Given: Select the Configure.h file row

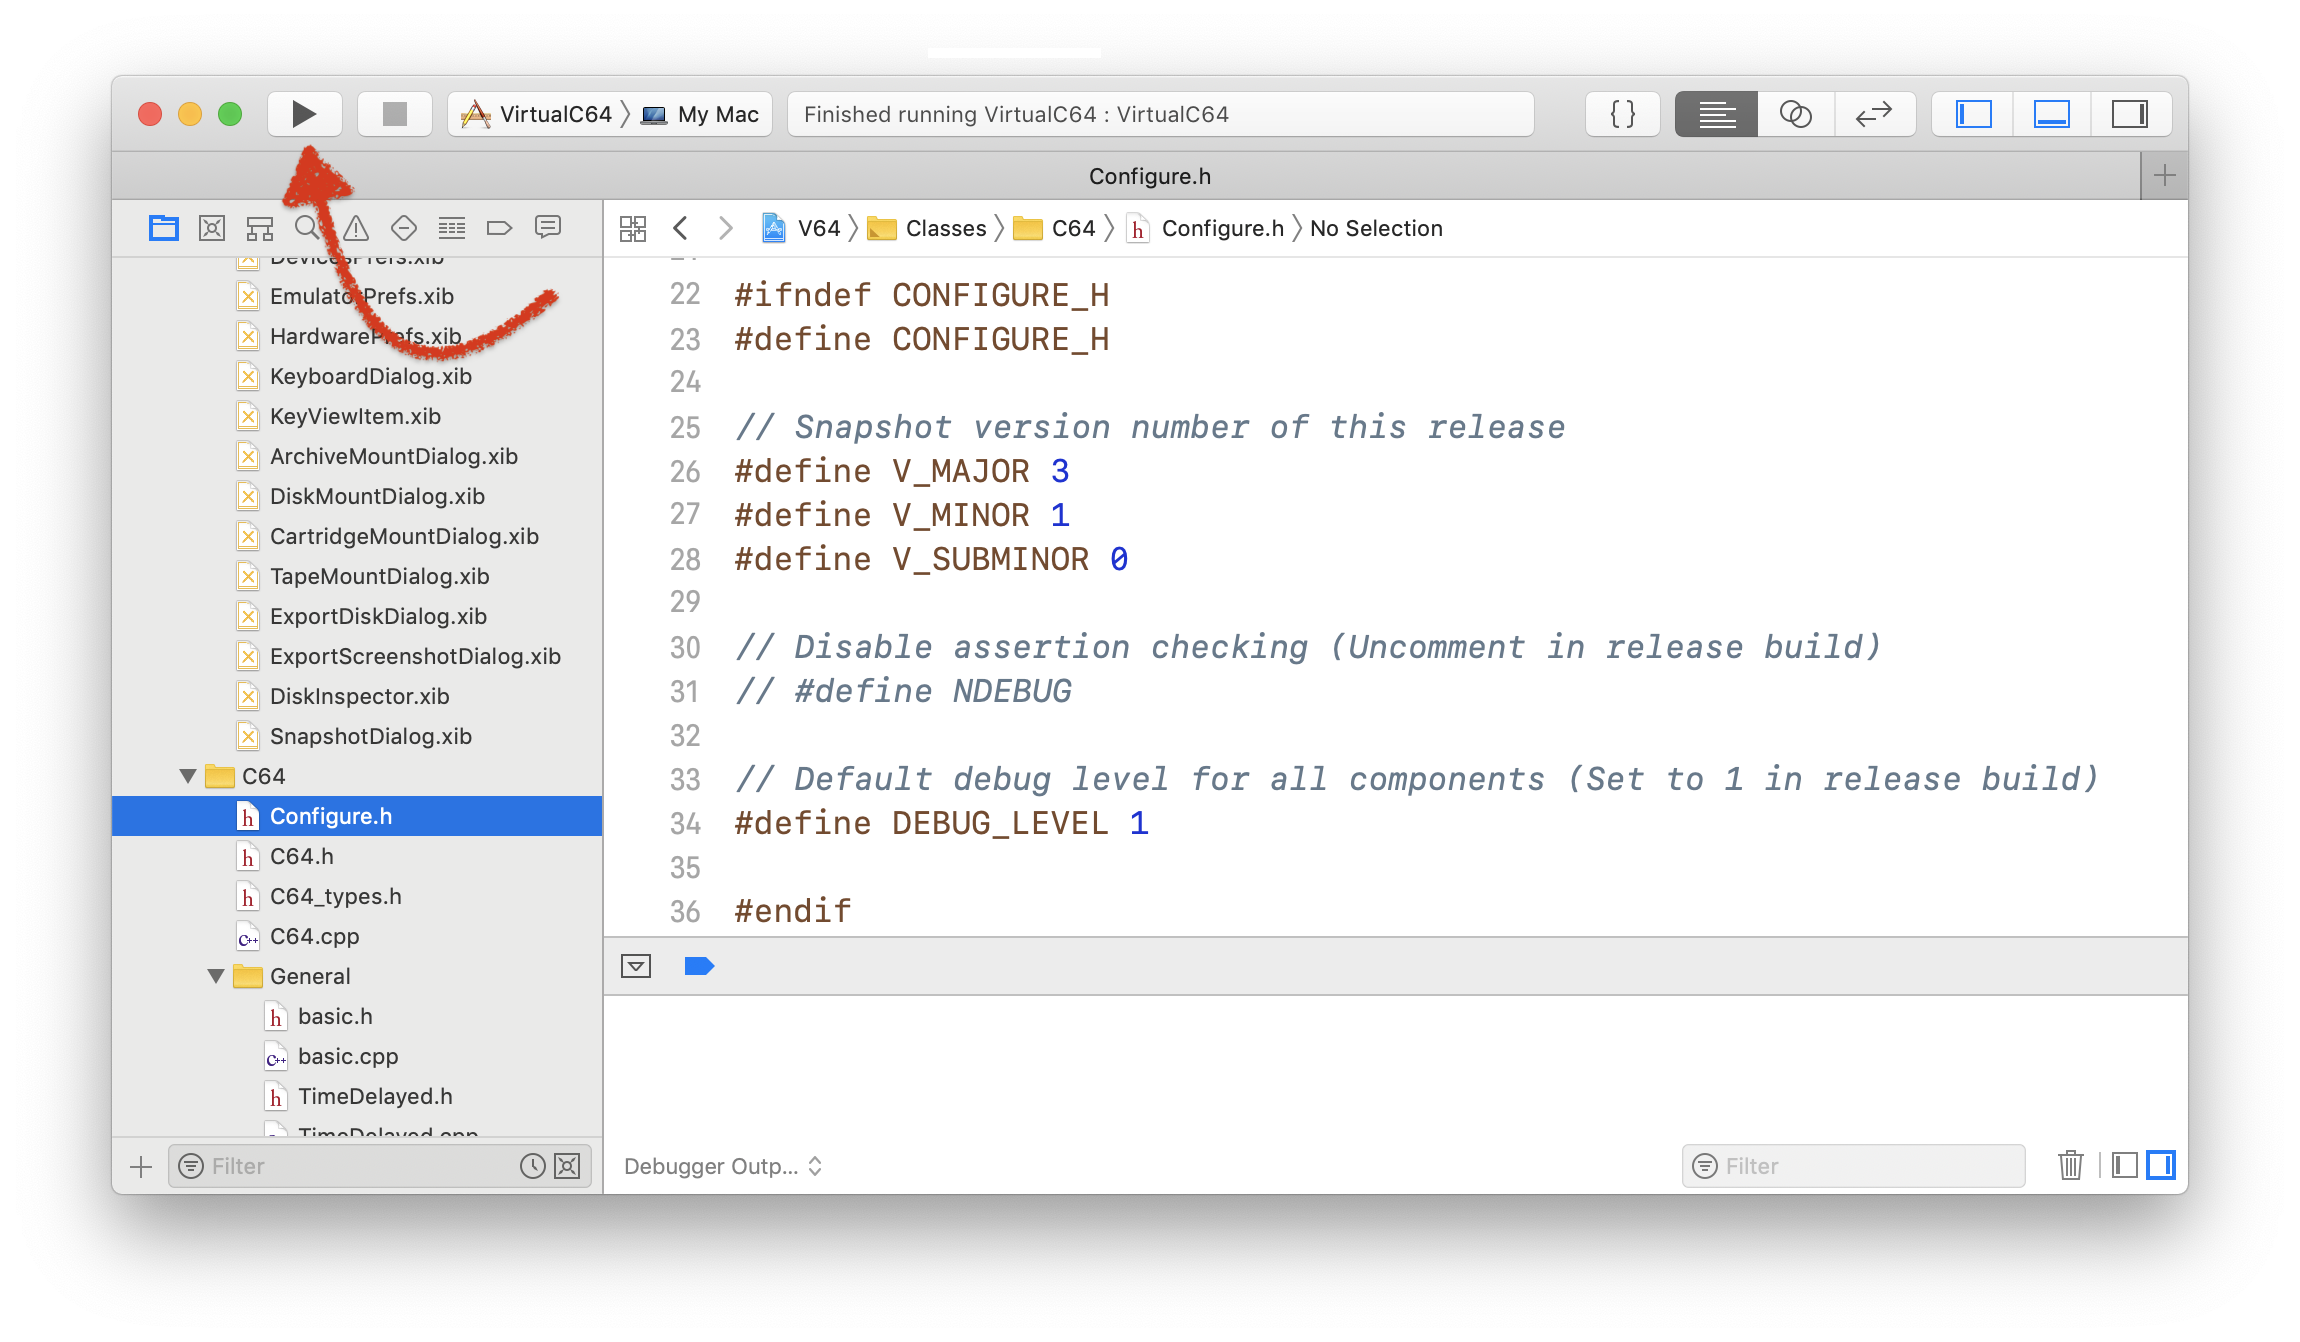Looking at the screenshot, I should pos(357,816).
